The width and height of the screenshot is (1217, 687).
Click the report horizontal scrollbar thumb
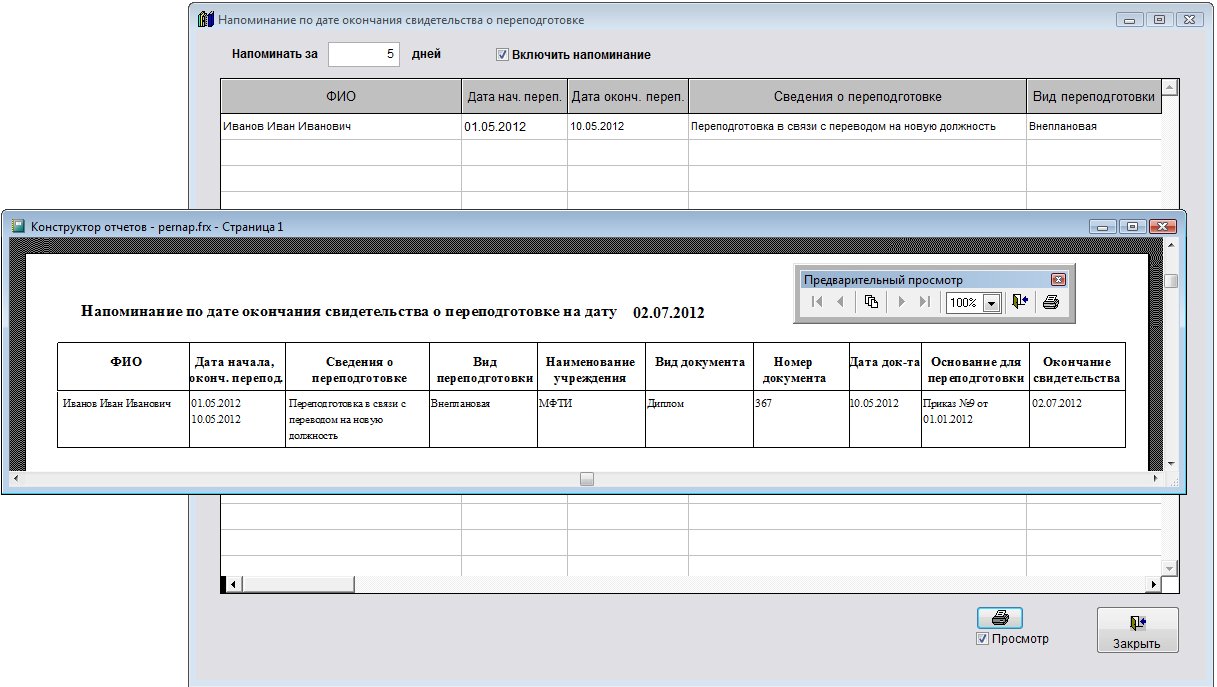click(x=587, y=479)
